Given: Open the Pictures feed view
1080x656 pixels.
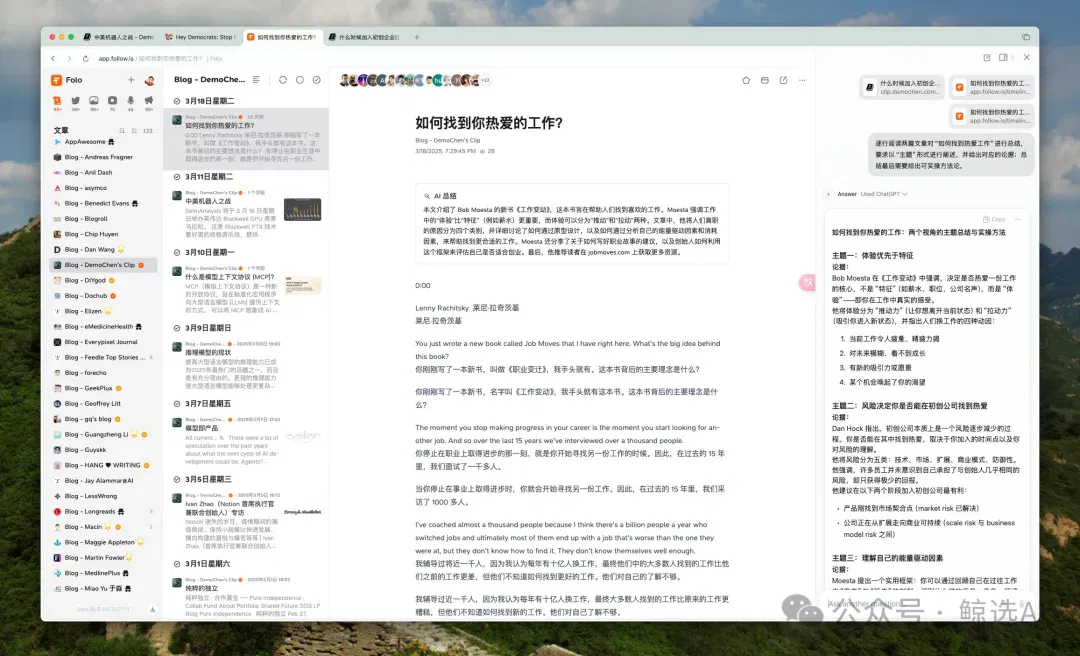Looking at the screenshot, I should tap(94, 101).
